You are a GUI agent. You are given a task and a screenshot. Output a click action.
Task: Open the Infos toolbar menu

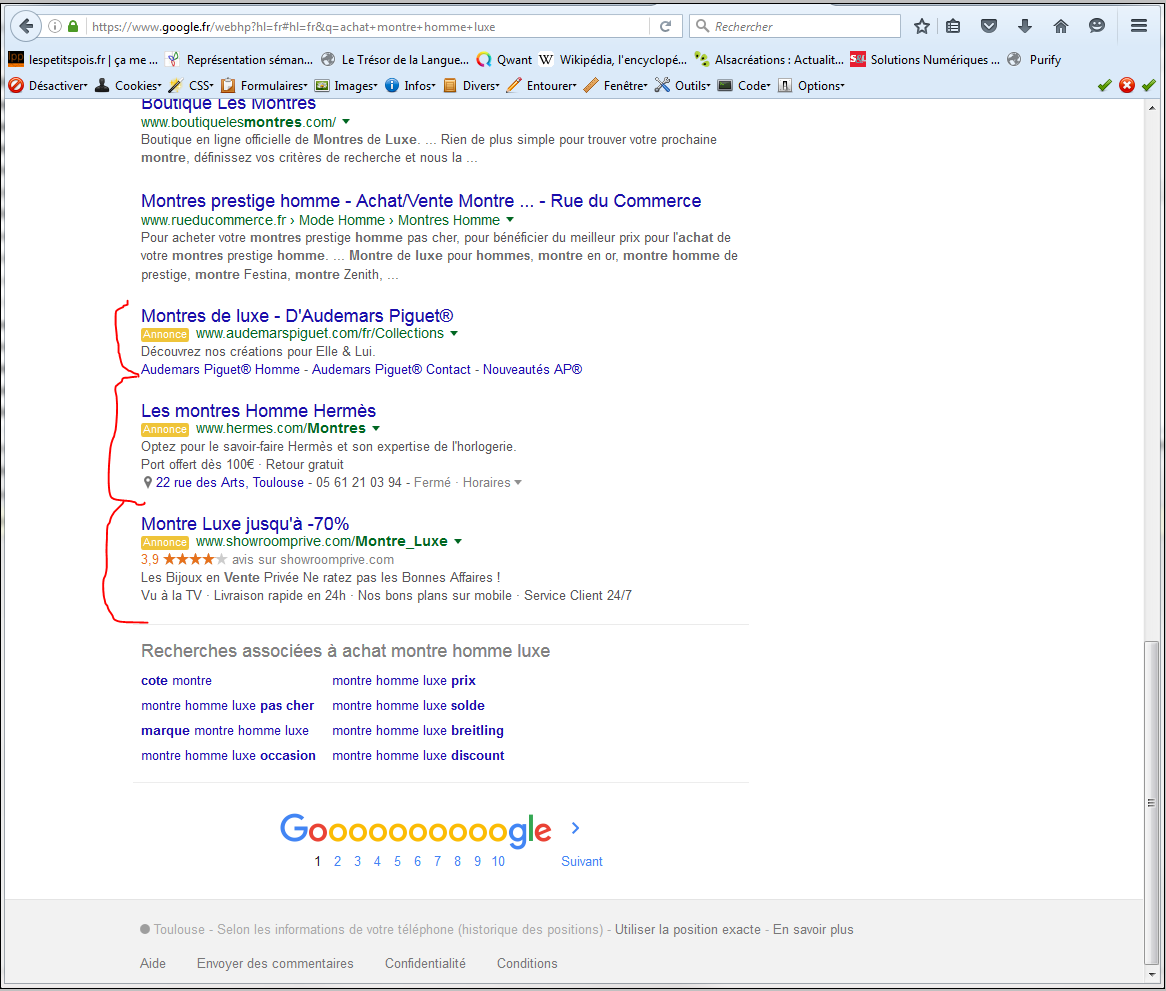click(410, 85)
